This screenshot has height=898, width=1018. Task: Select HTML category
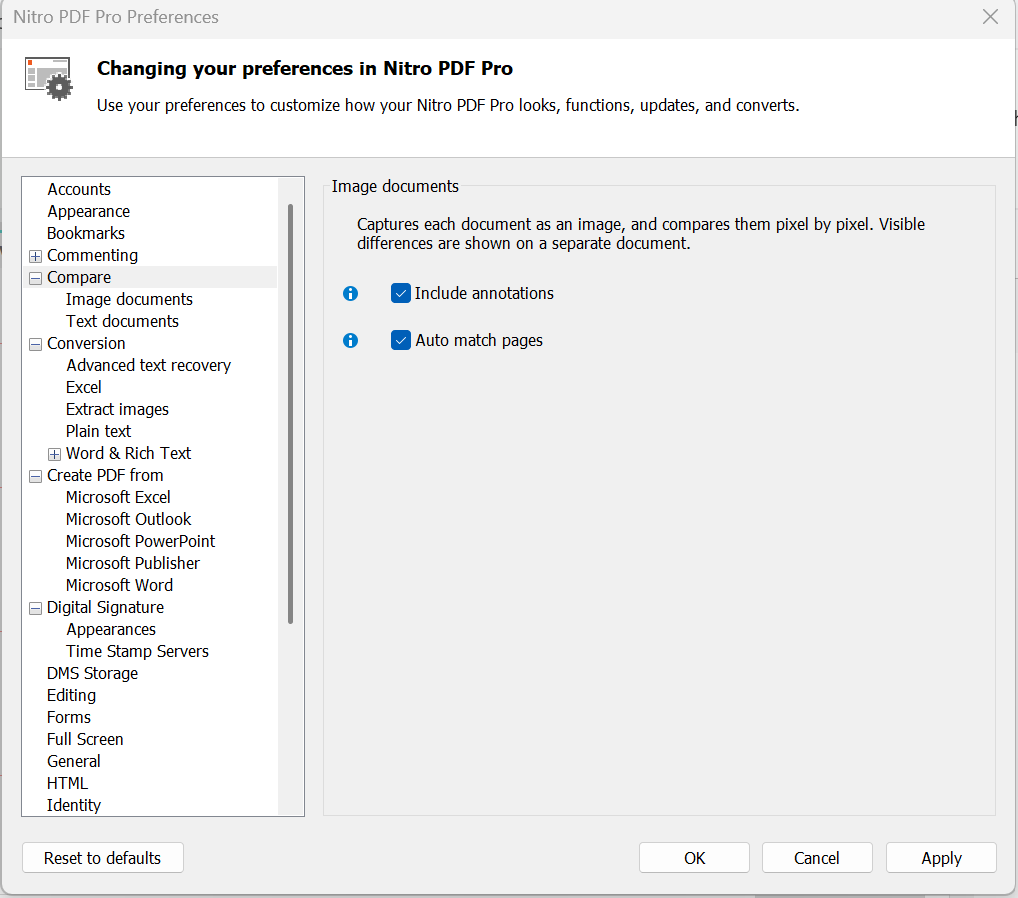tap(67, 784)
